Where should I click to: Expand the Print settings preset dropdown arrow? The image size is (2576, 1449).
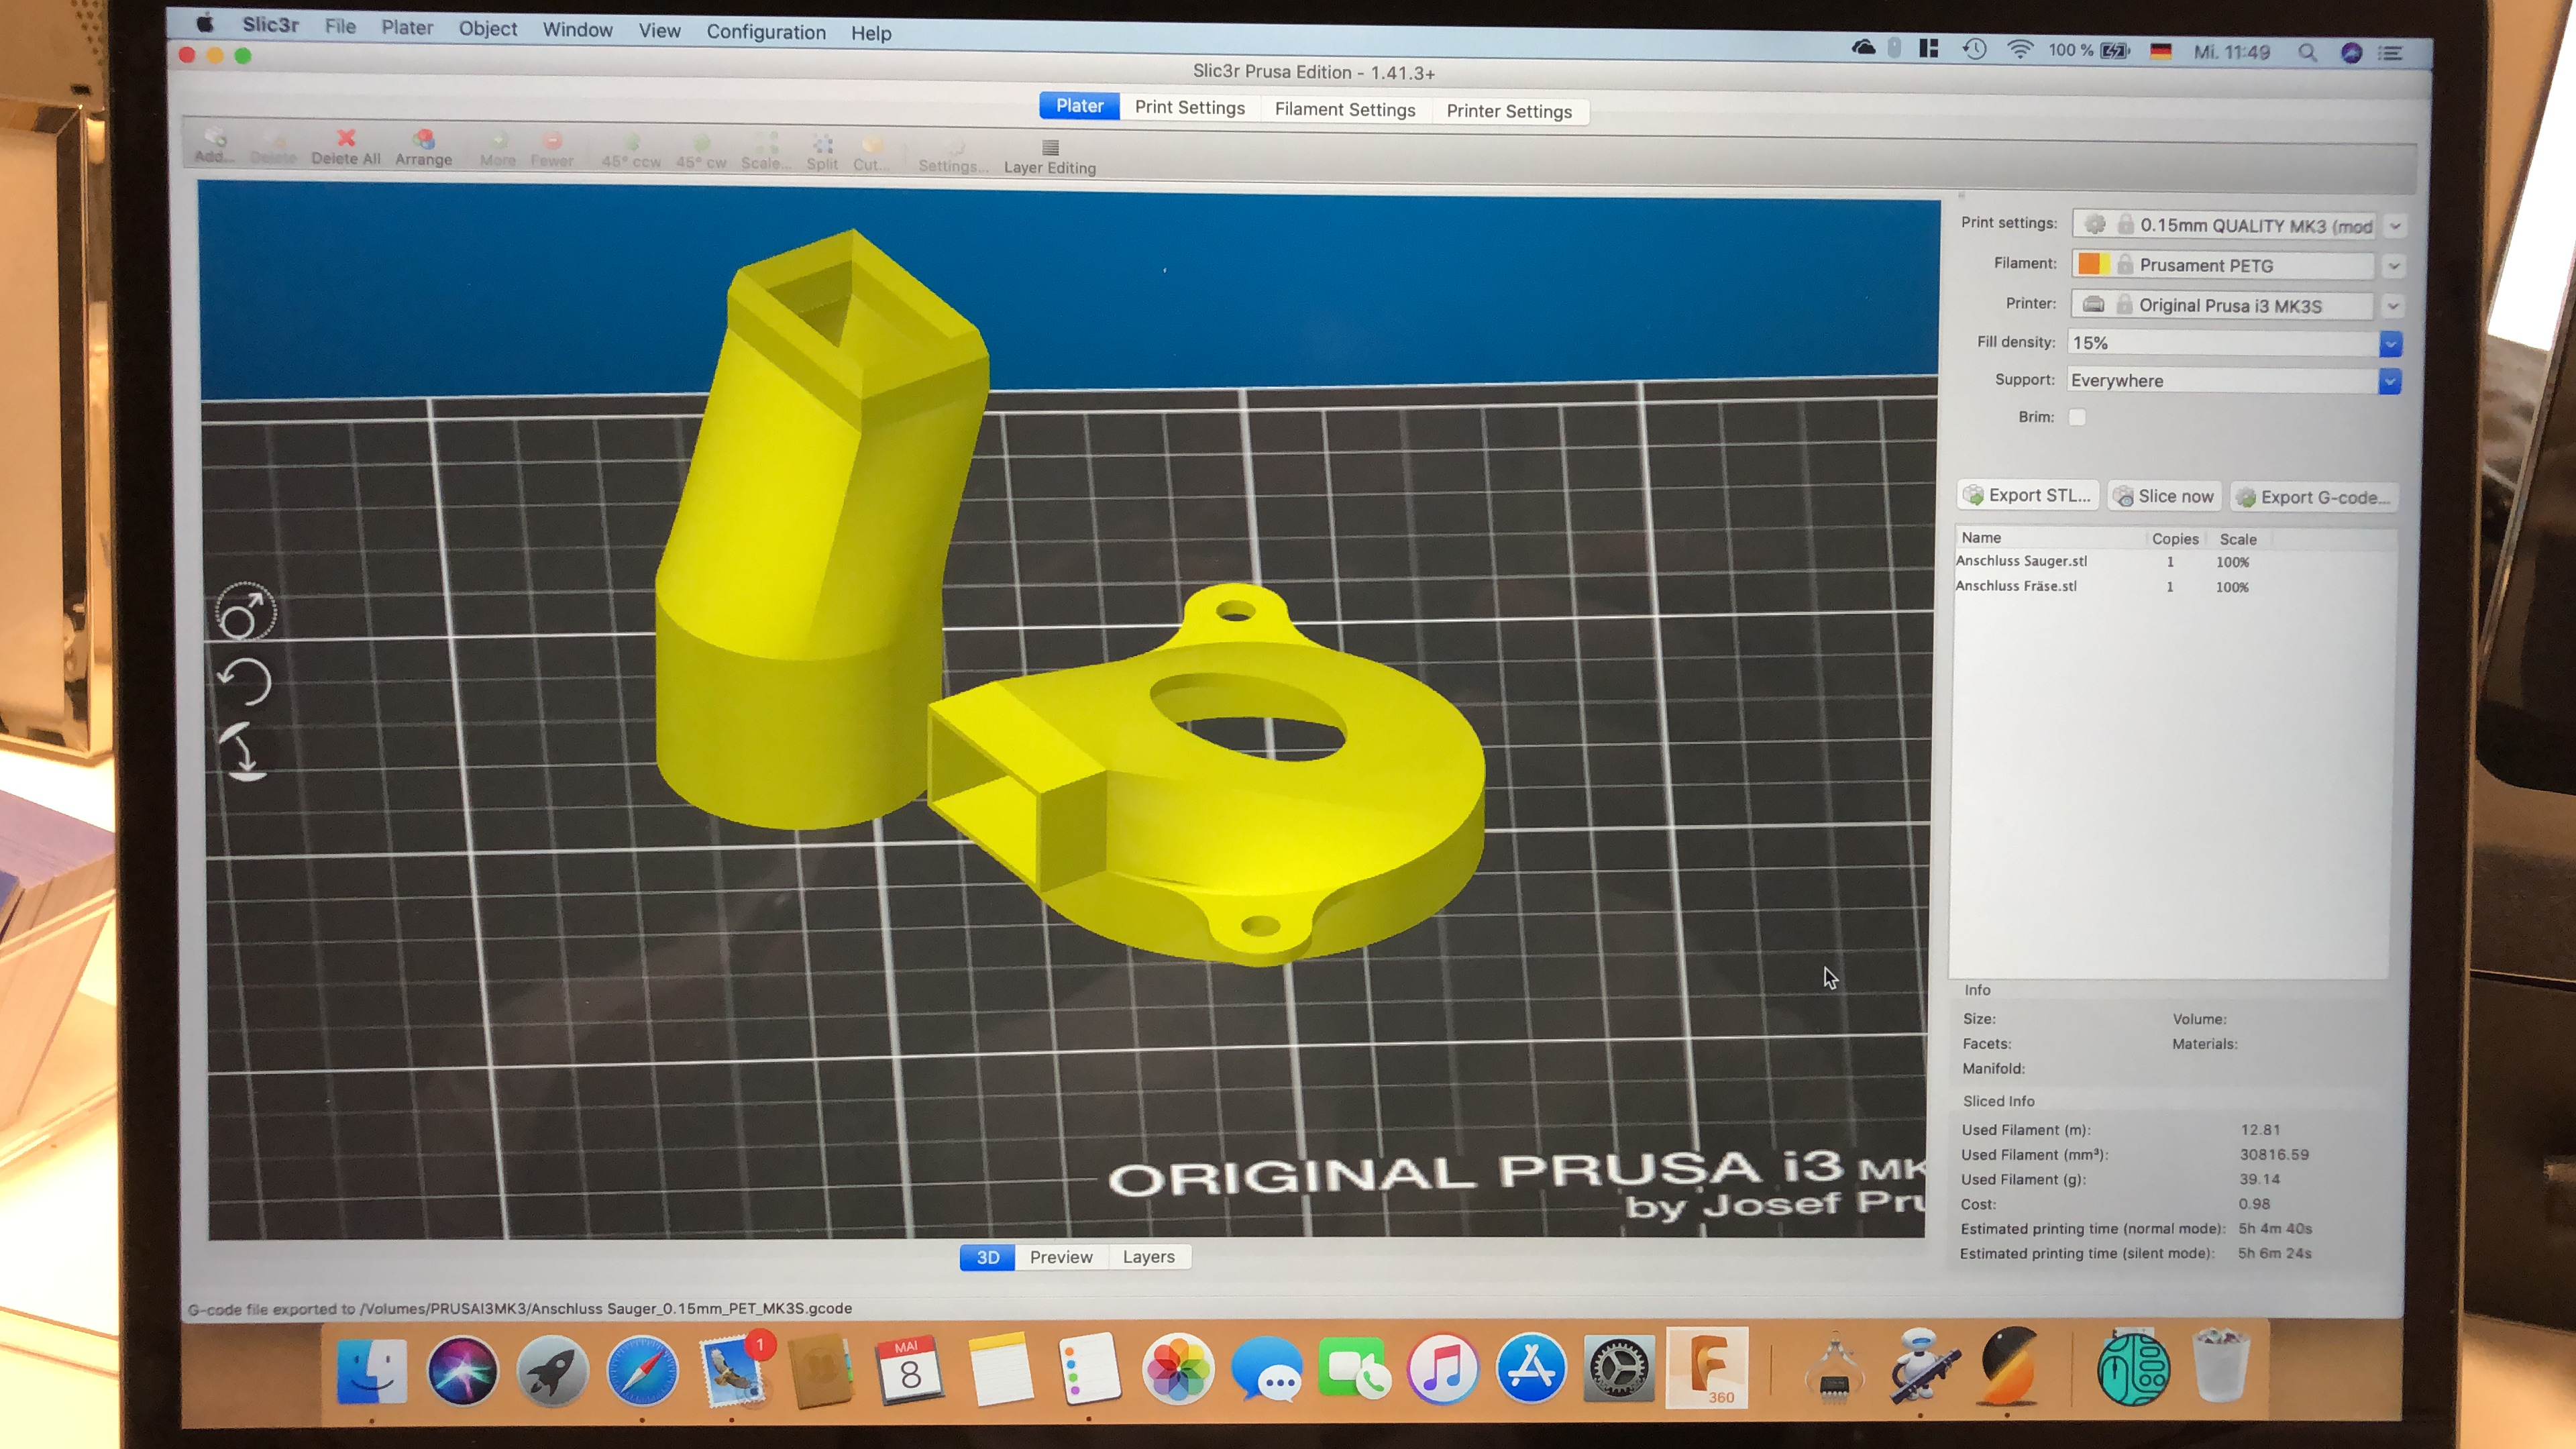(2395, 226)
